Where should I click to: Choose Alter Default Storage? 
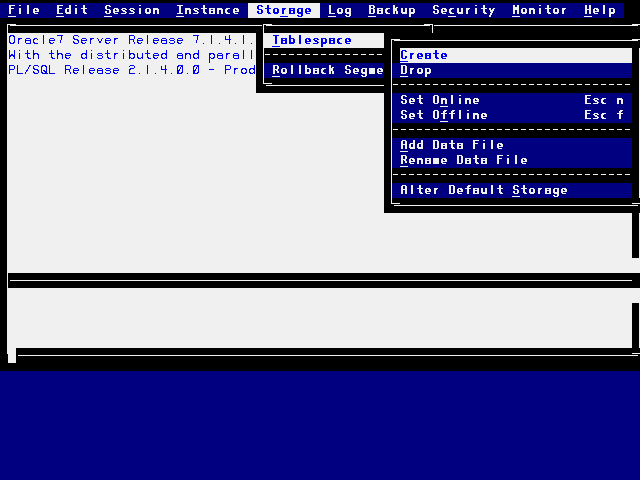click(x=484, y=190)
